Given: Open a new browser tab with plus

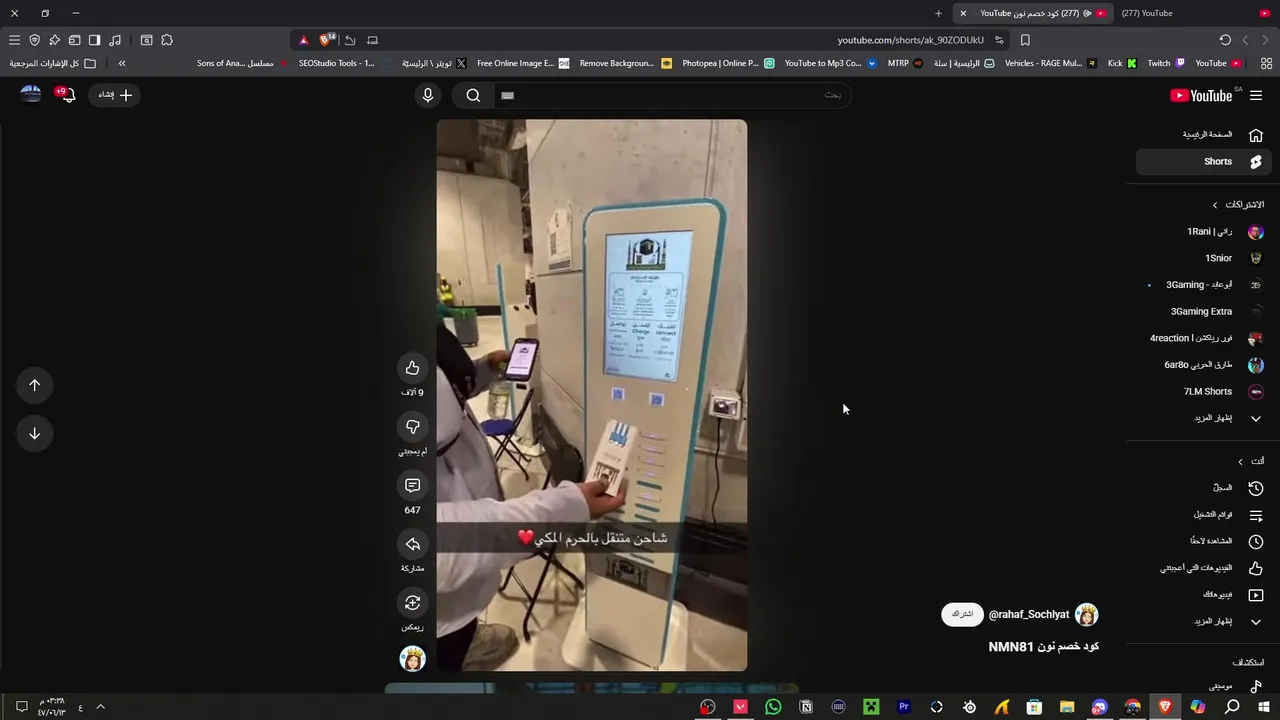Looking at the screenshot, I should (x=938, y=13).
